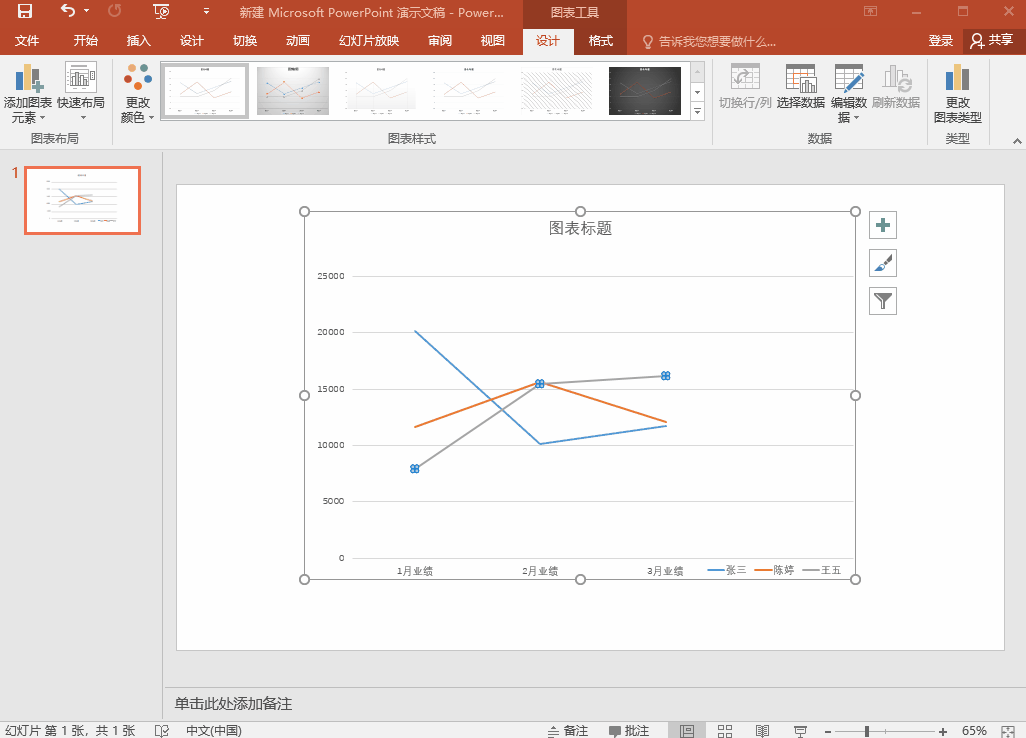Image resolution: width=1026 pixels, height=738 pixels.
Task: Open 添加图表元素 dropdown
Action: tap(27, 92)
